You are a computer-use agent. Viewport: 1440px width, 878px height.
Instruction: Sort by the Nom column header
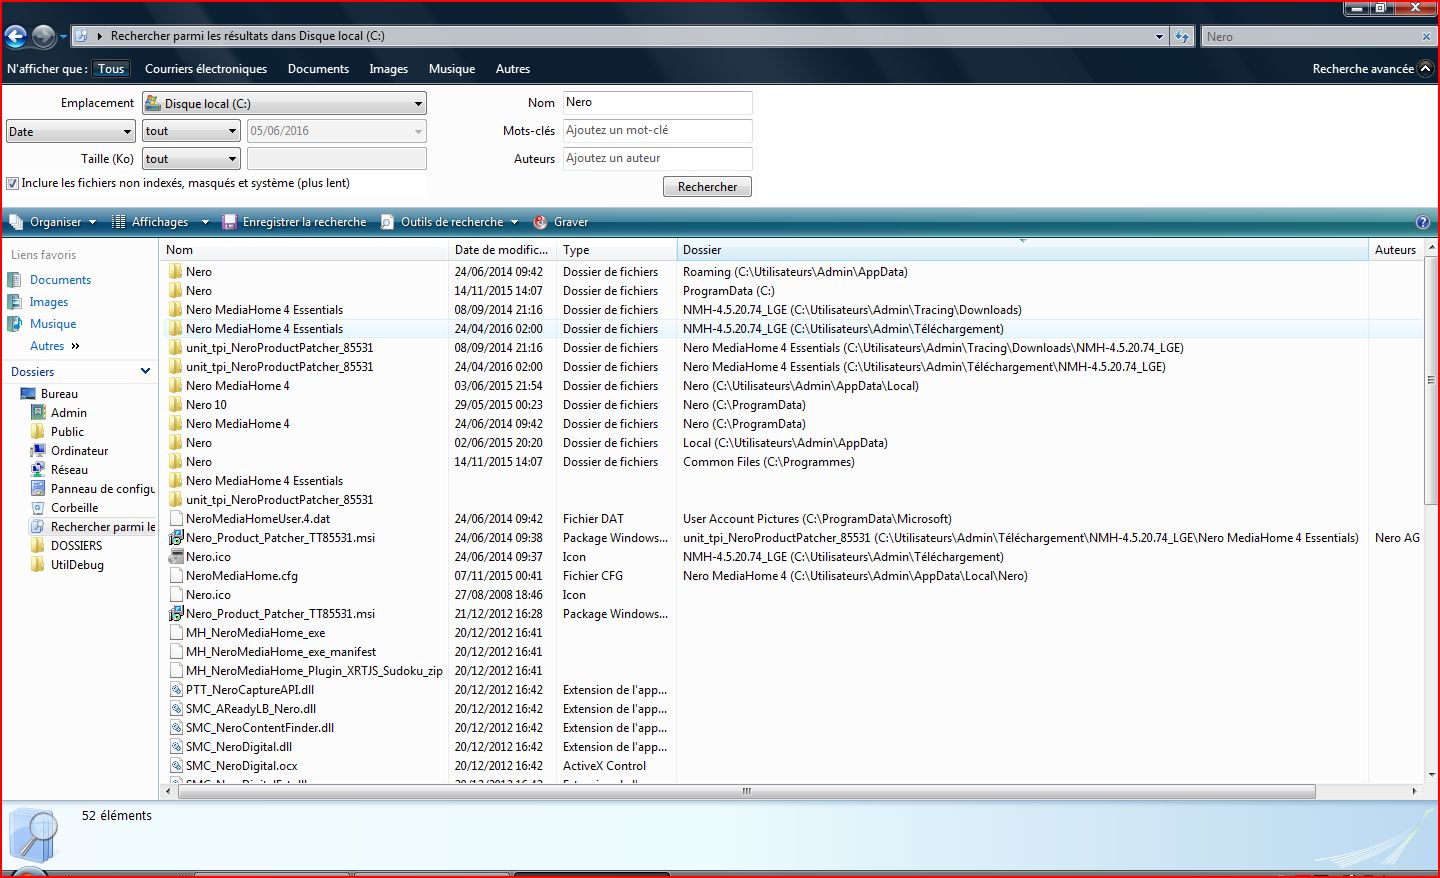(x=304, y=250)
